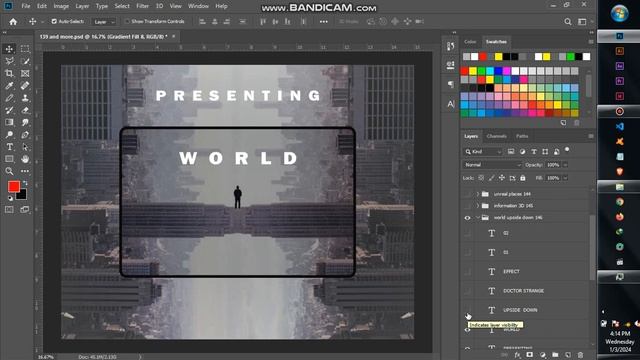This screenshot has height=360, width=640.
Task: Select the Dodge tool
Action: [x=9, y=135]
